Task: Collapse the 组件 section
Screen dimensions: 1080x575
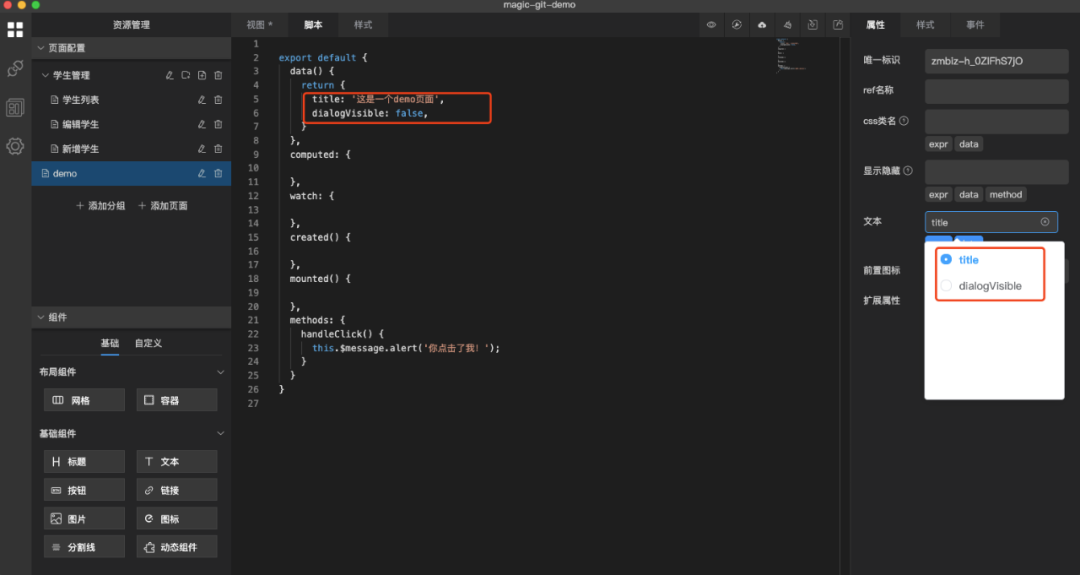Action: (41, 317)
